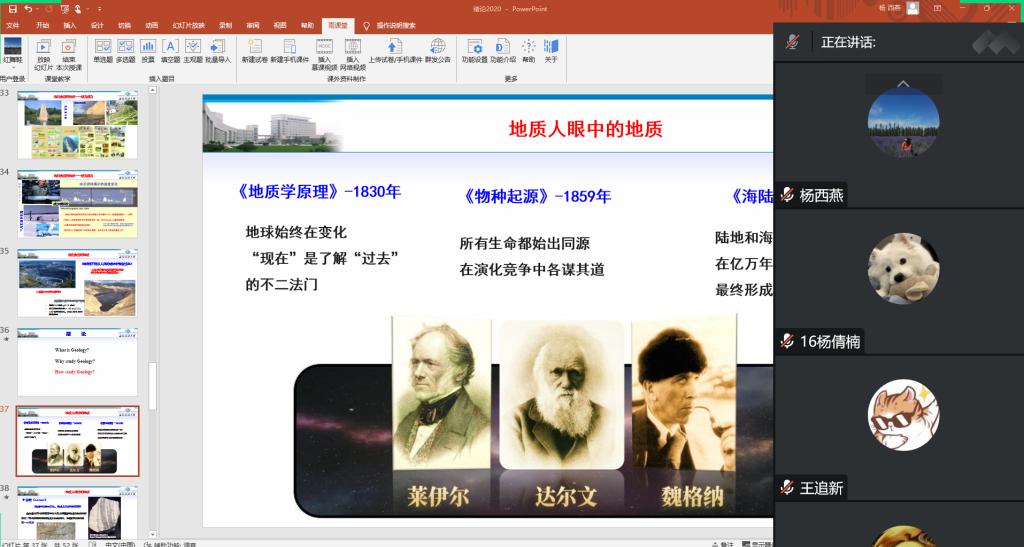
Task: Start 放映幻灯片 slideshow from ribbon
Action: click(x=43, y=51)
